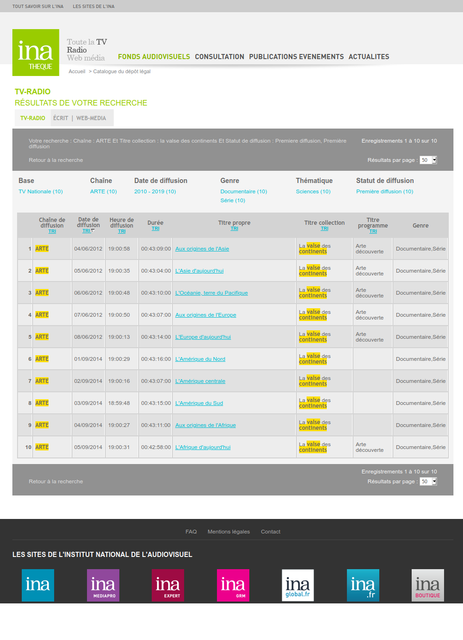Click Contact in footer
Screen dimensions: 463x640
coord(270,532)
